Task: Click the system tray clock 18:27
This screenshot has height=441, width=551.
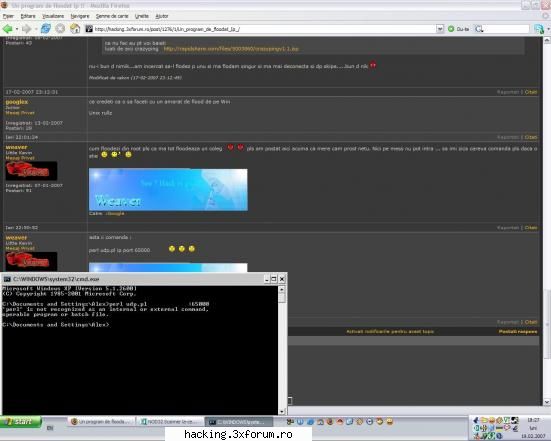Action: pyautogui.click(x=533, y=420)
